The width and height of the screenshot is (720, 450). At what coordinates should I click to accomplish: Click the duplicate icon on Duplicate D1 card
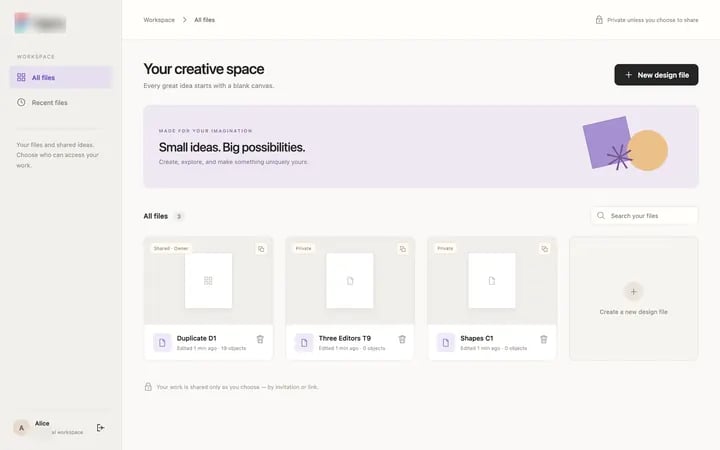click(261, 249)
